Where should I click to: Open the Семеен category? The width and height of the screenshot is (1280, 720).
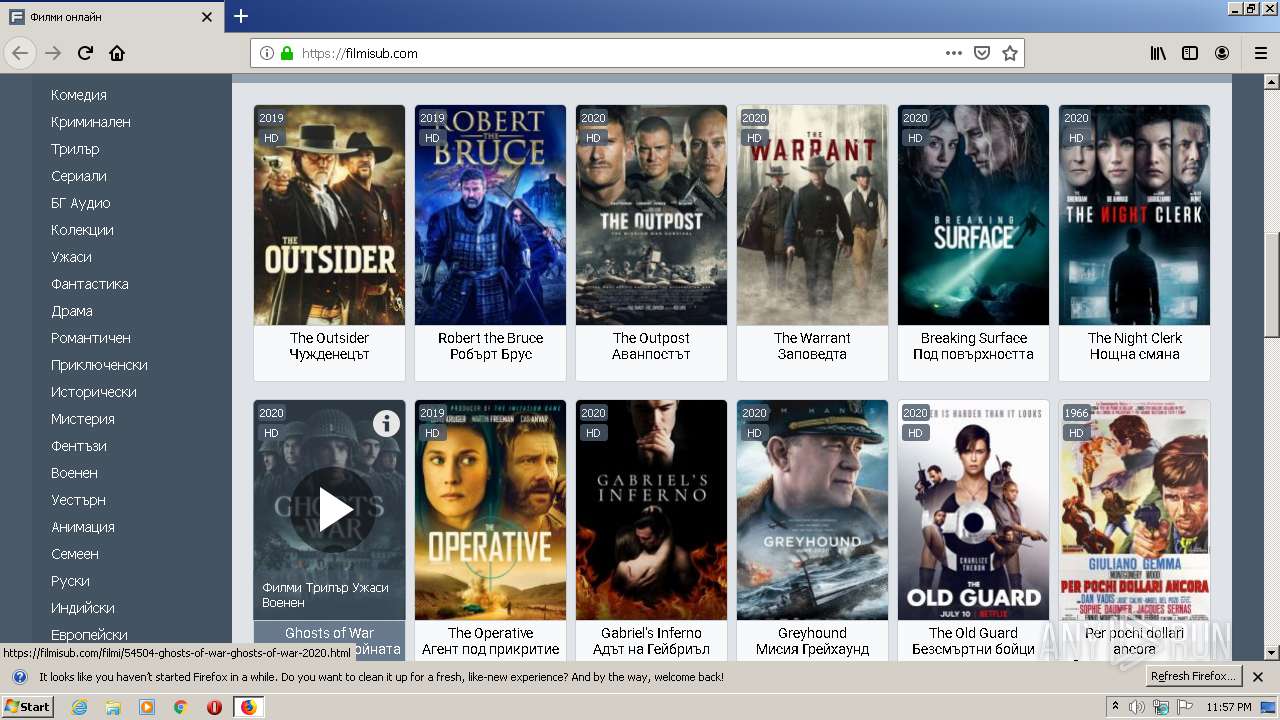[x=75, y=554]
